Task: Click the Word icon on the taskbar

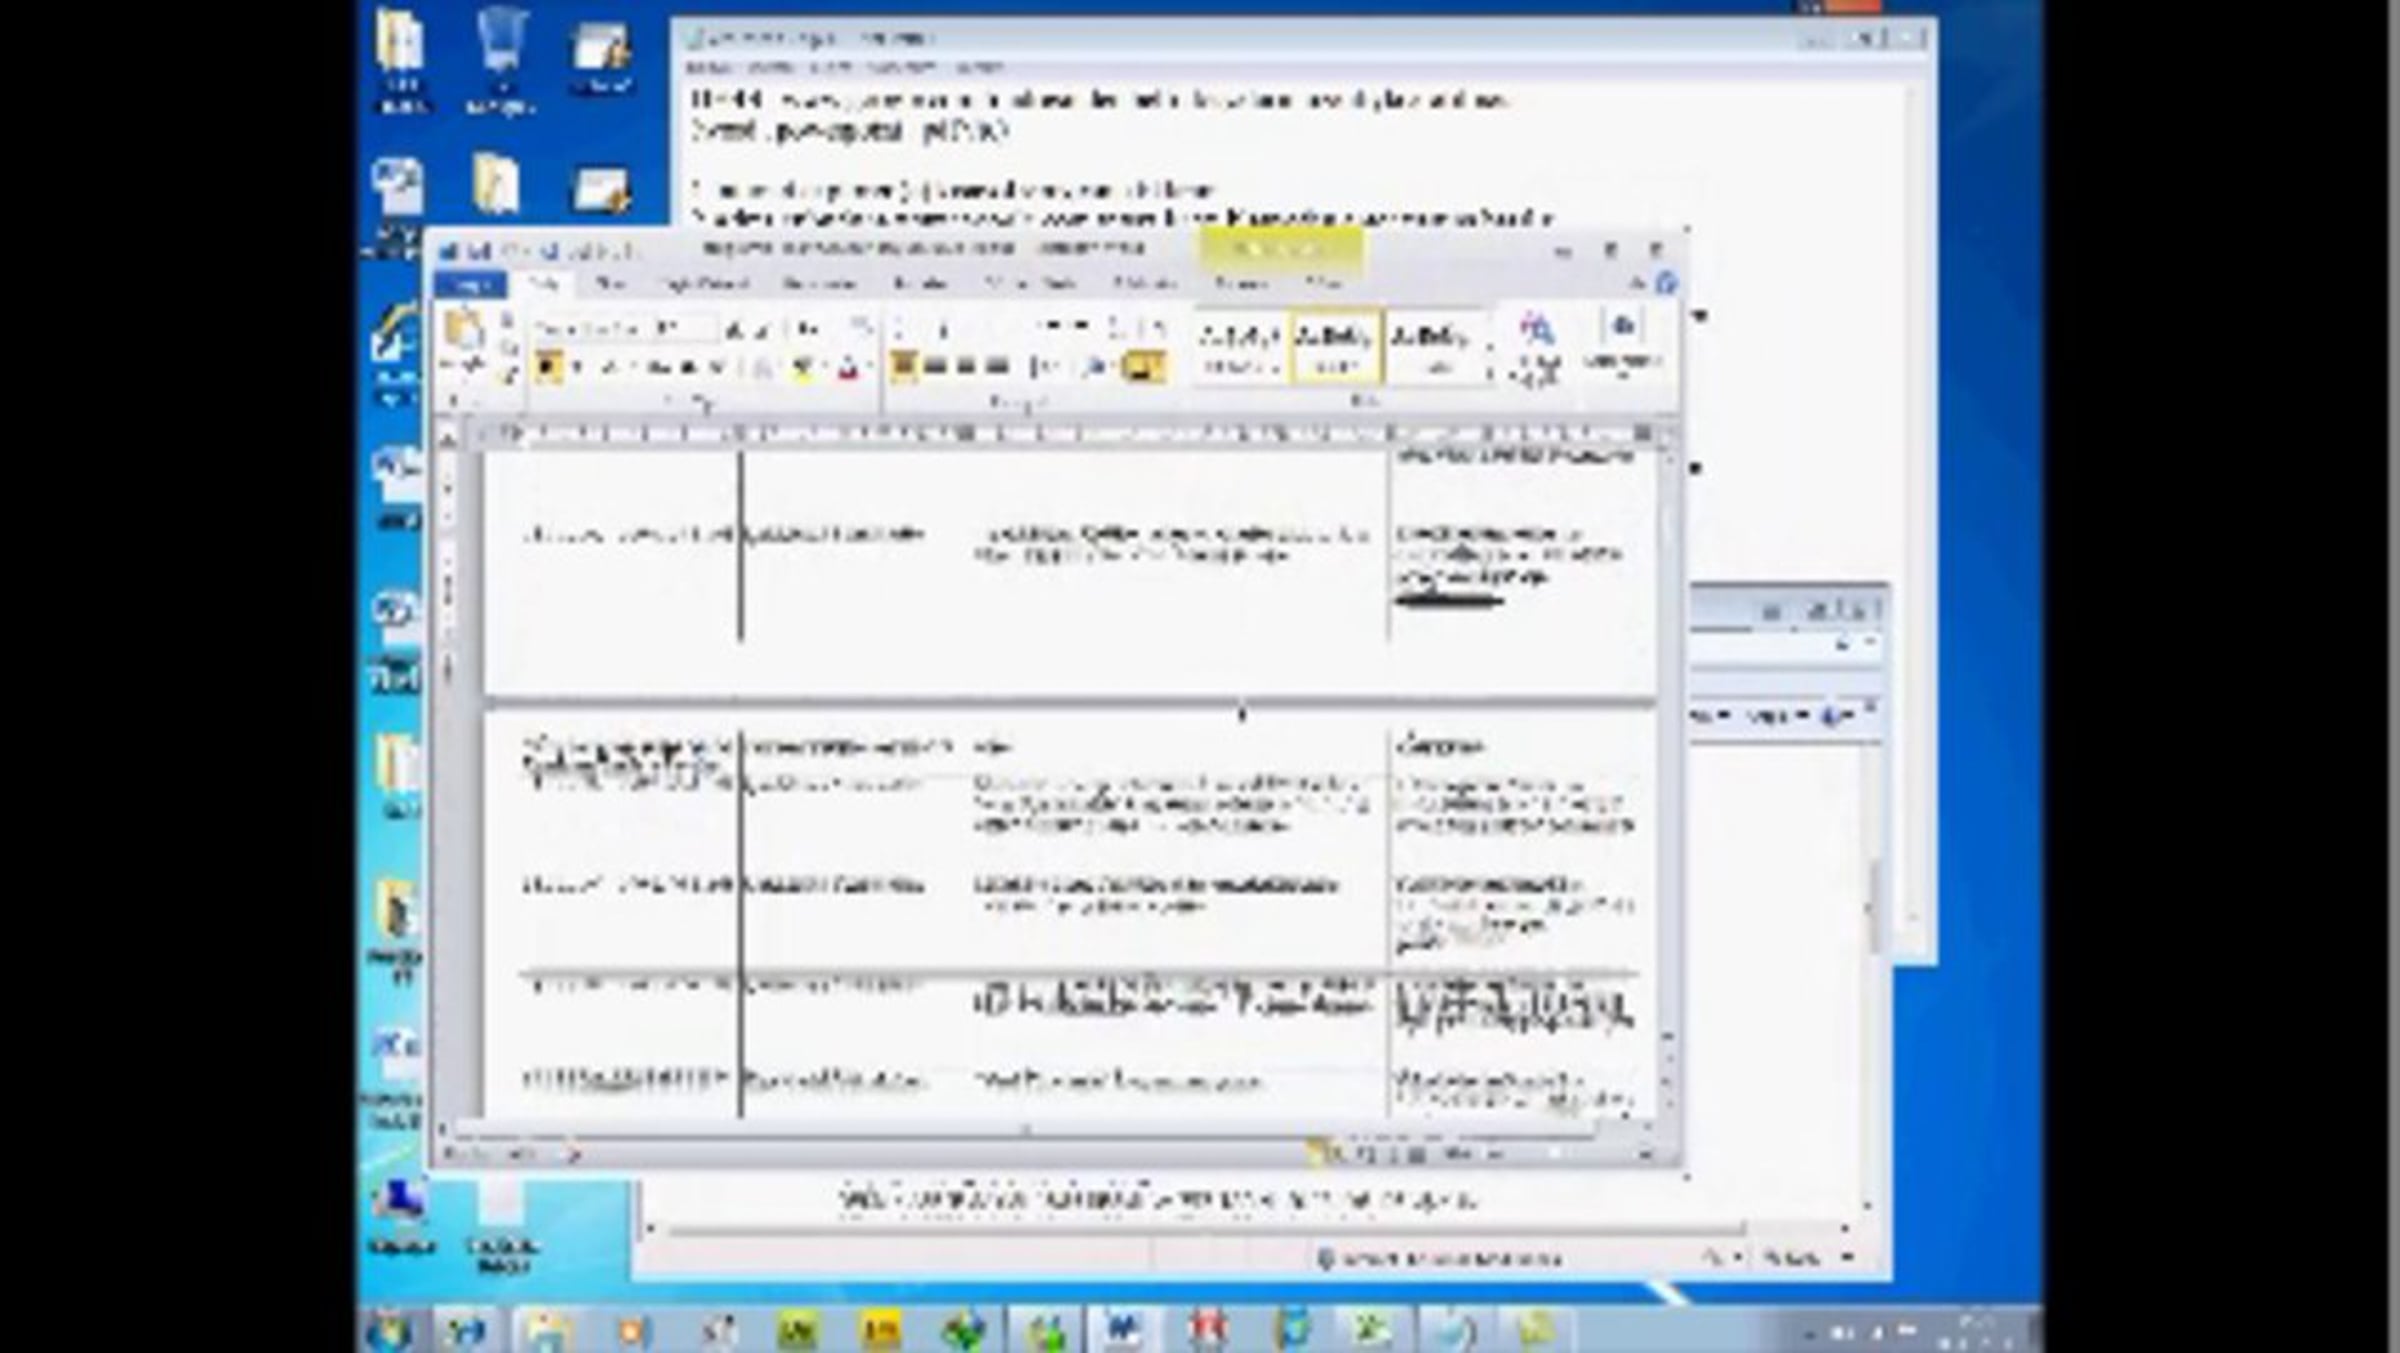Action: click(x=1123, y=1330)
